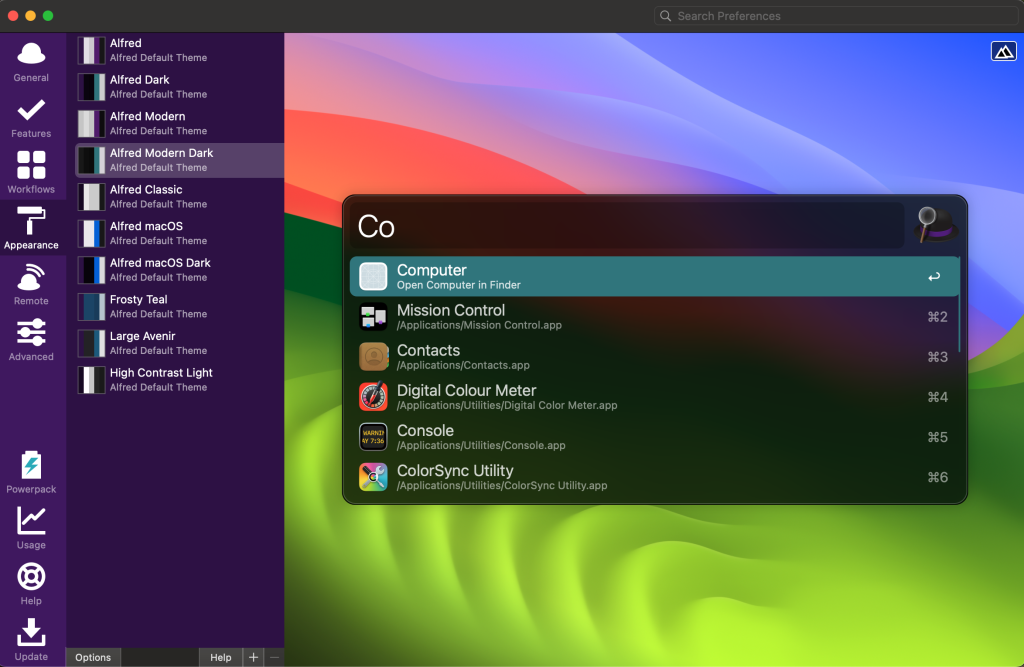This screenshot has height=667, width=1024.
Task: Add a new theme with plus button
Action: (x=253, y=657)
